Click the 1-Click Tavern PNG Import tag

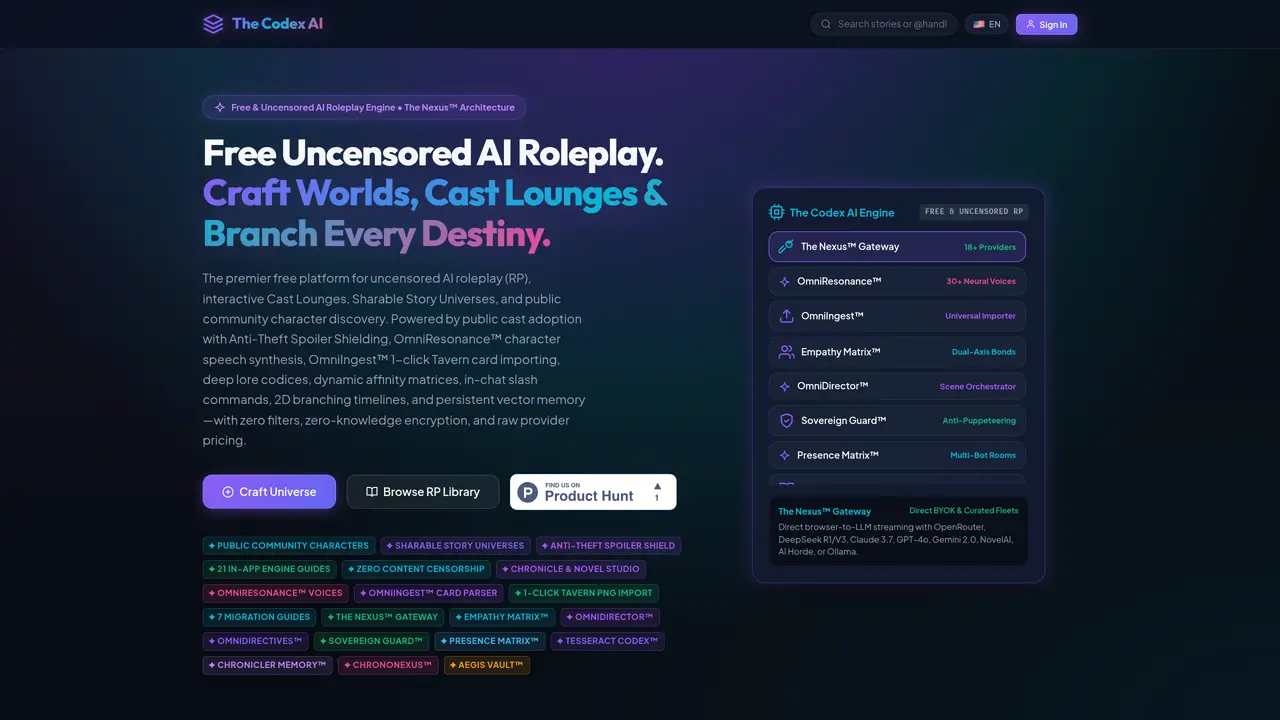coord(583,593)
